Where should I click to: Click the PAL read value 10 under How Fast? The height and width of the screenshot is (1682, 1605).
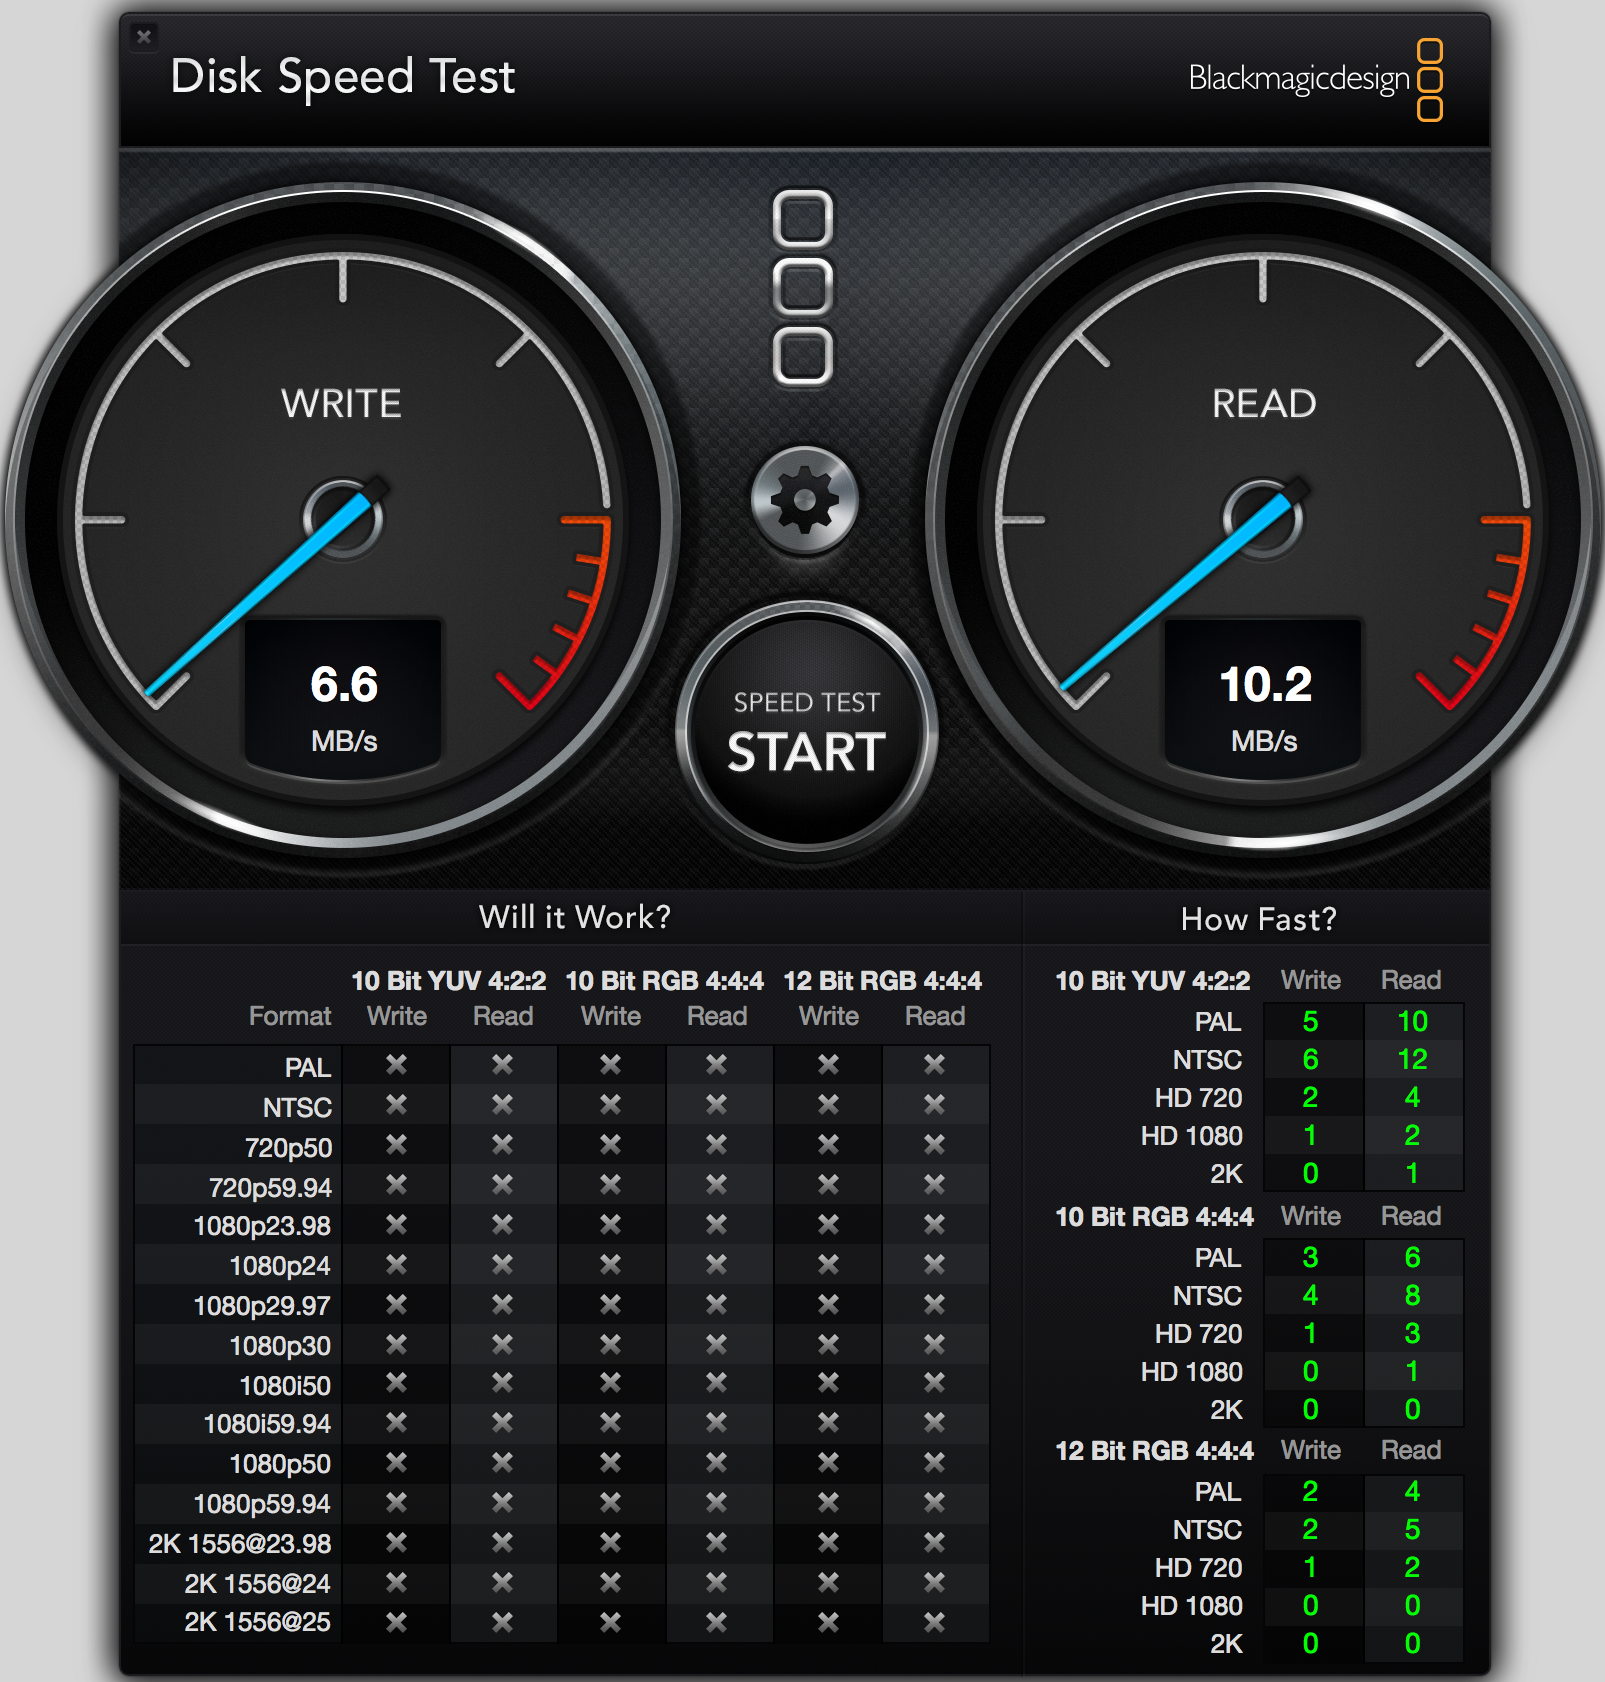[x=1412, y=1021]
